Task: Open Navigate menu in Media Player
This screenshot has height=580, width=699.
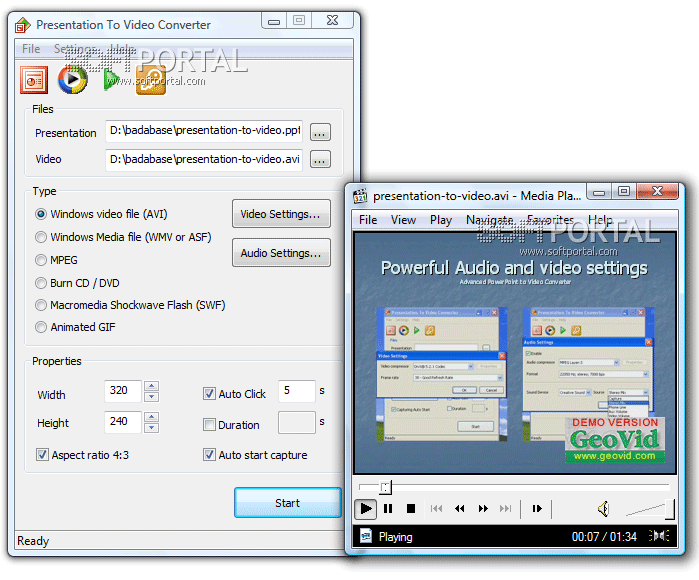Action: pos(489,220)
